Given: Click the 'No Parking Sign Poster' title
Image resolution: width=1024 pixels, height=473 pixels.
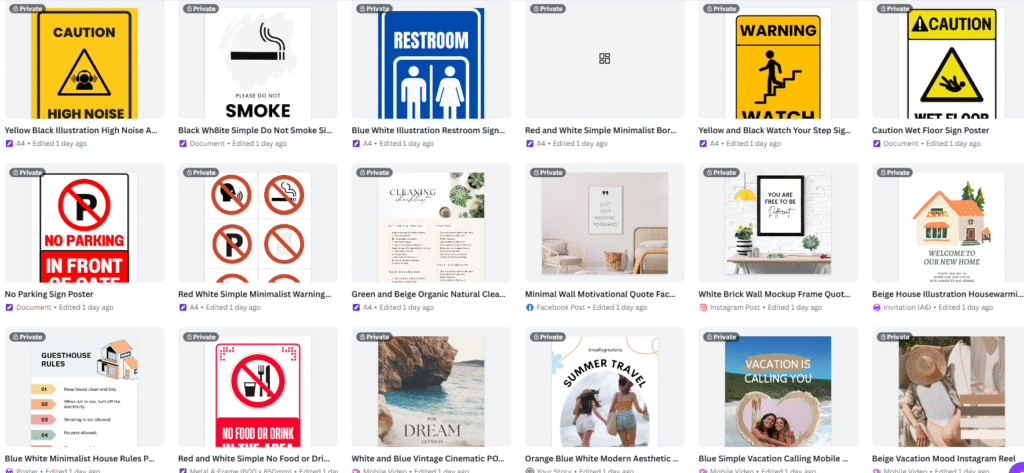Looking at the screenshot, I should pyautogui.click(x=49, y=295).
